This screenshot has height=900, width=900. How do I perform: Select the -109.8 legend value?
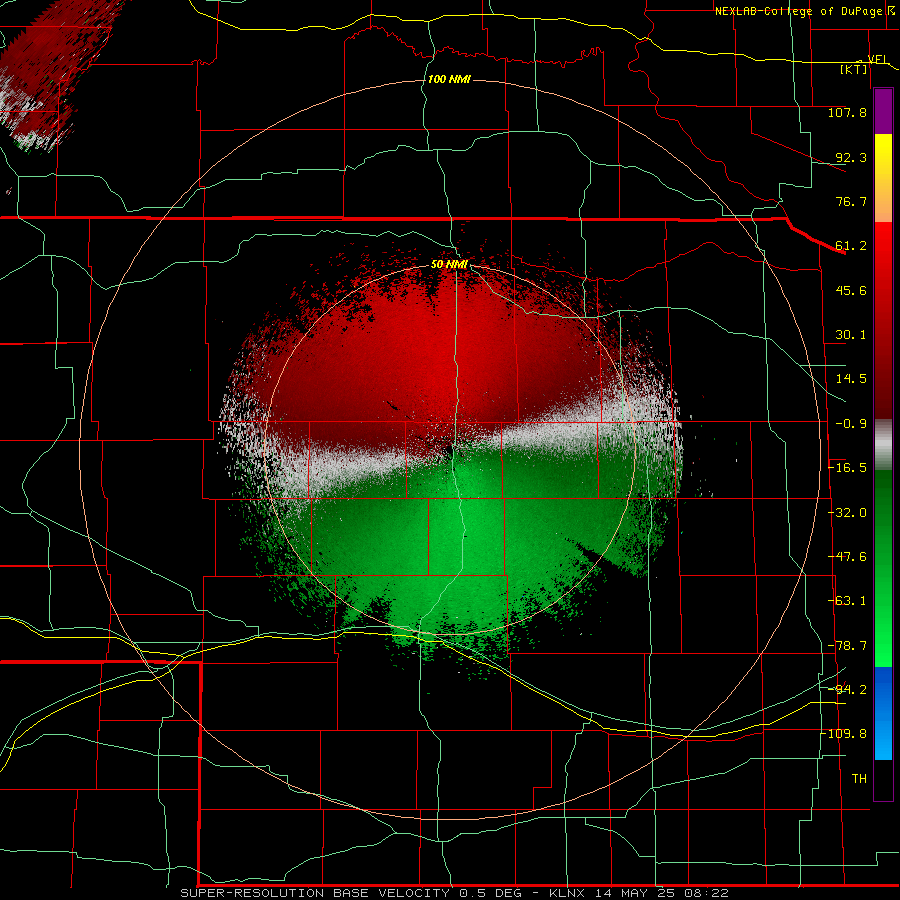pos(844,734)
